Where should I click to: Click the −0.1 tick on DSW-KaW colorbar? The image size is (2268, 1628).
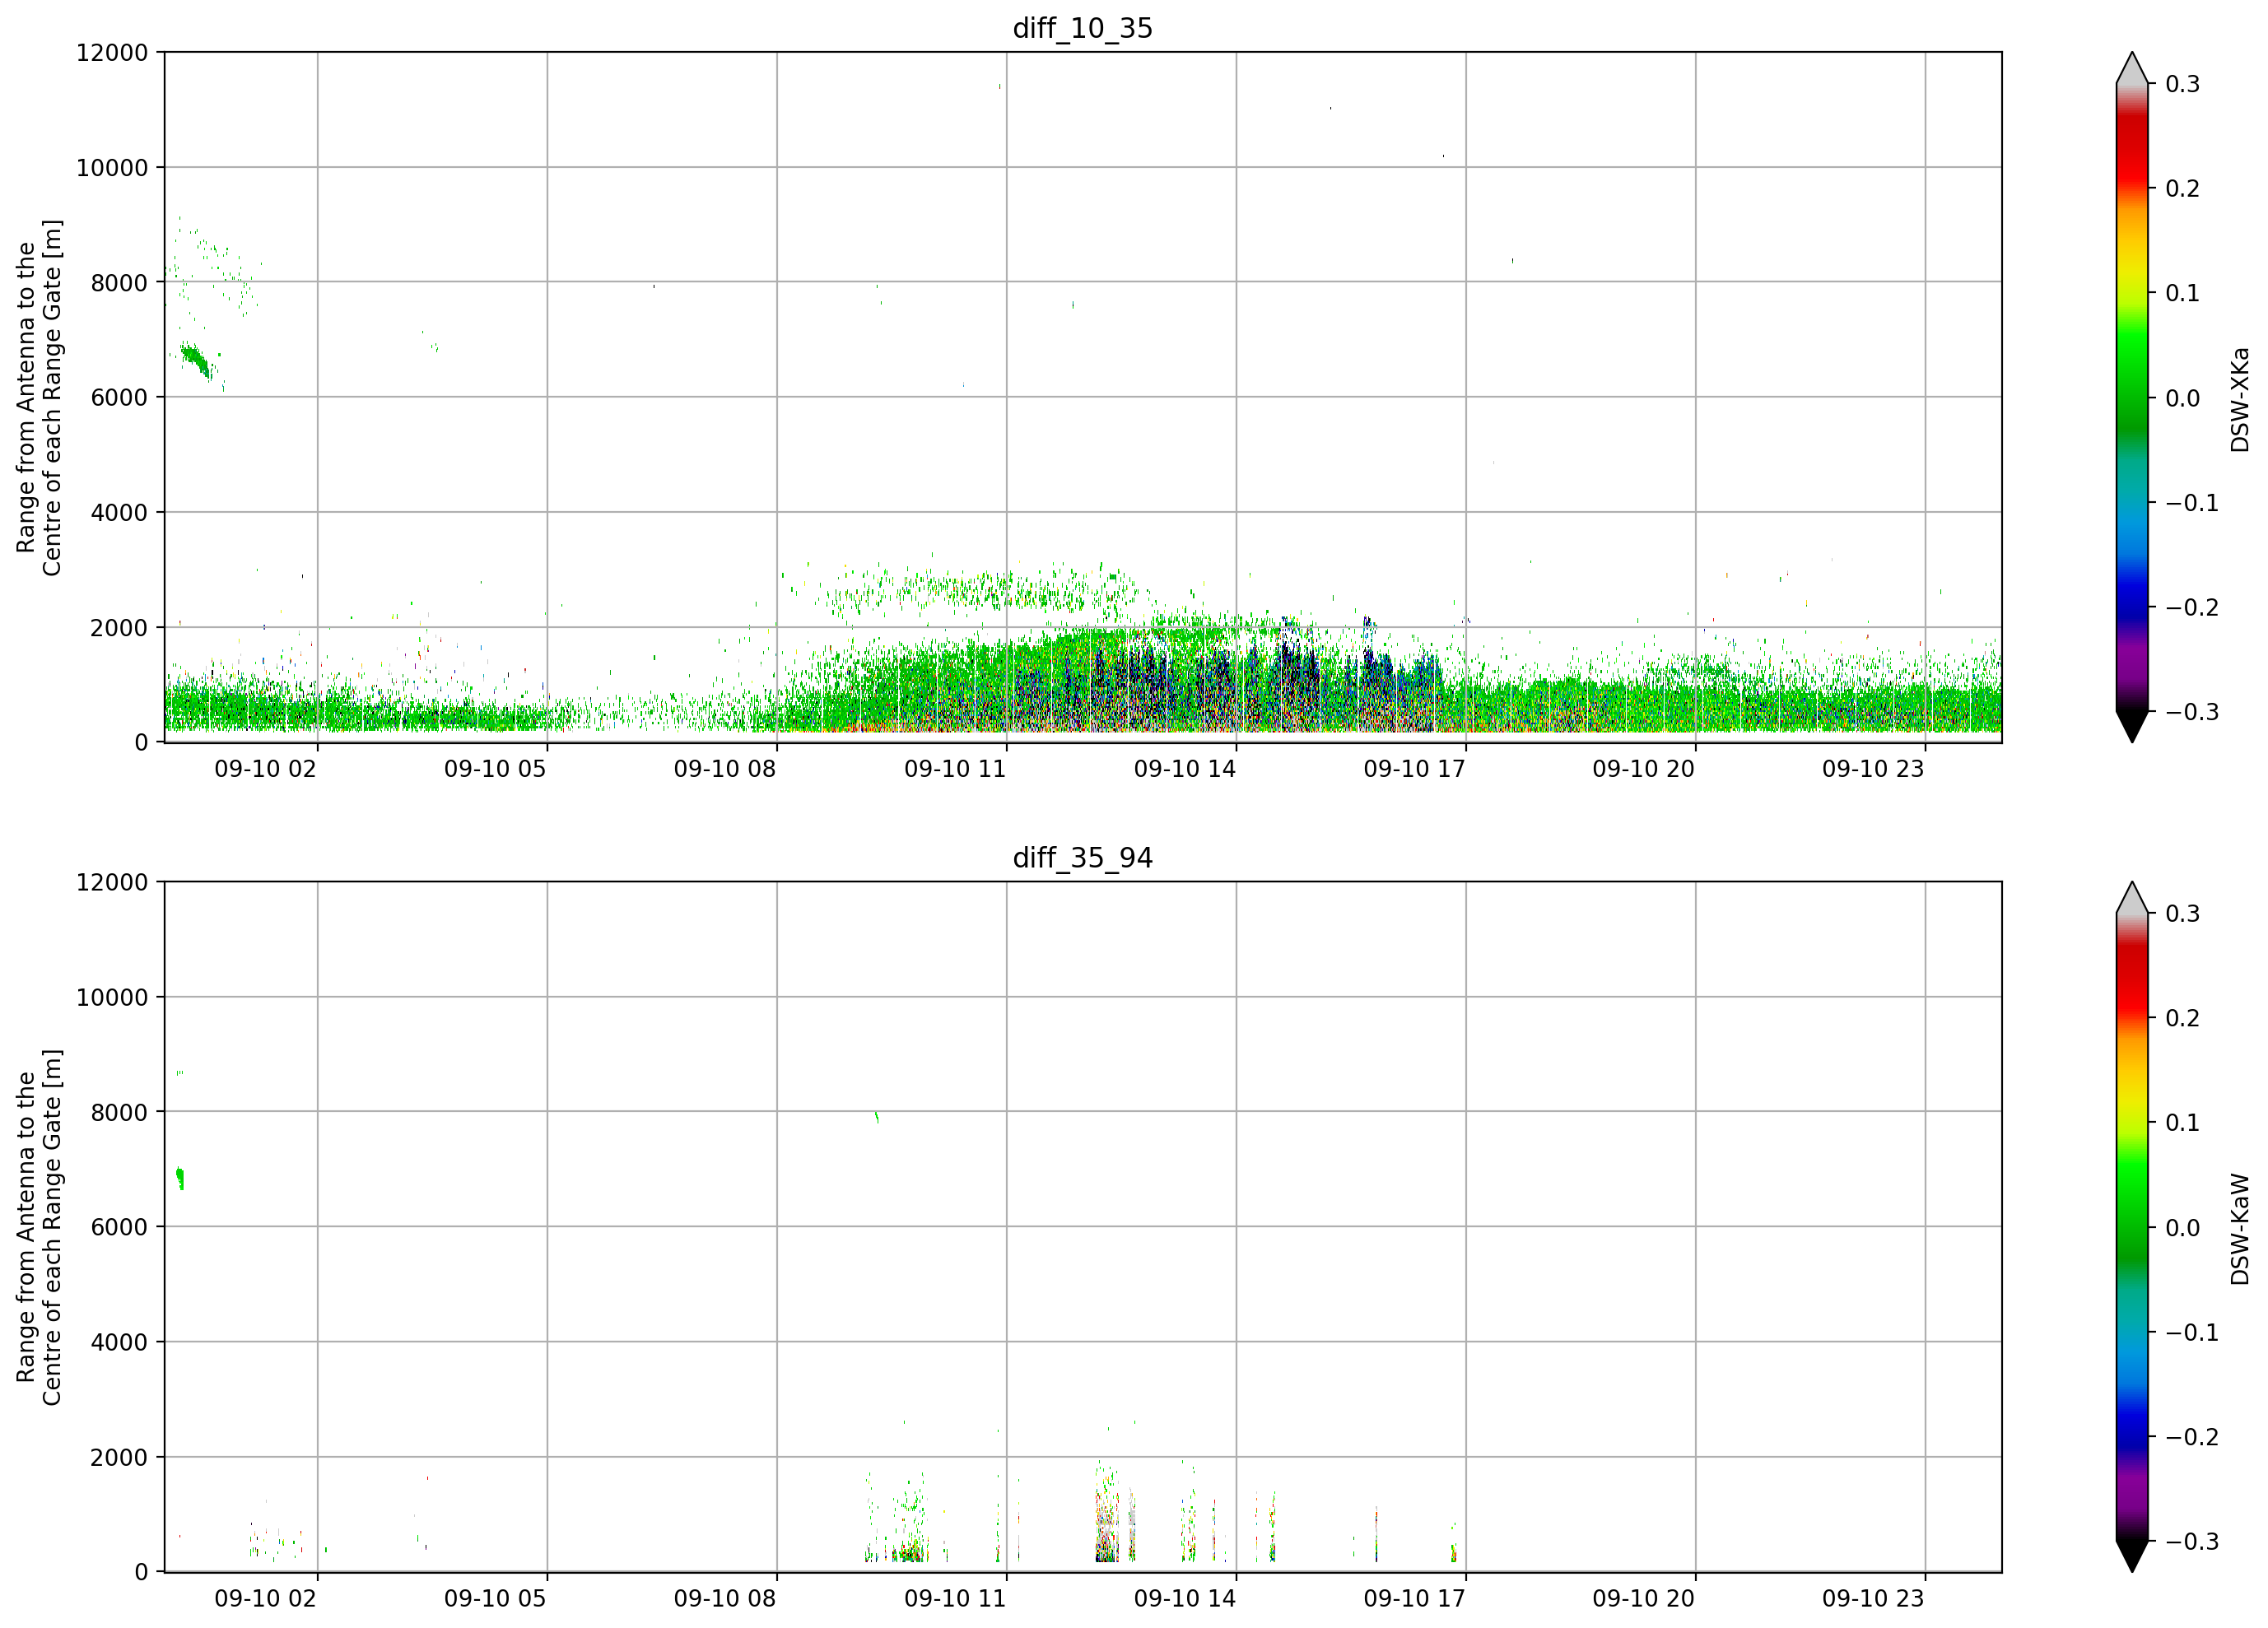pos(2192,1333)
